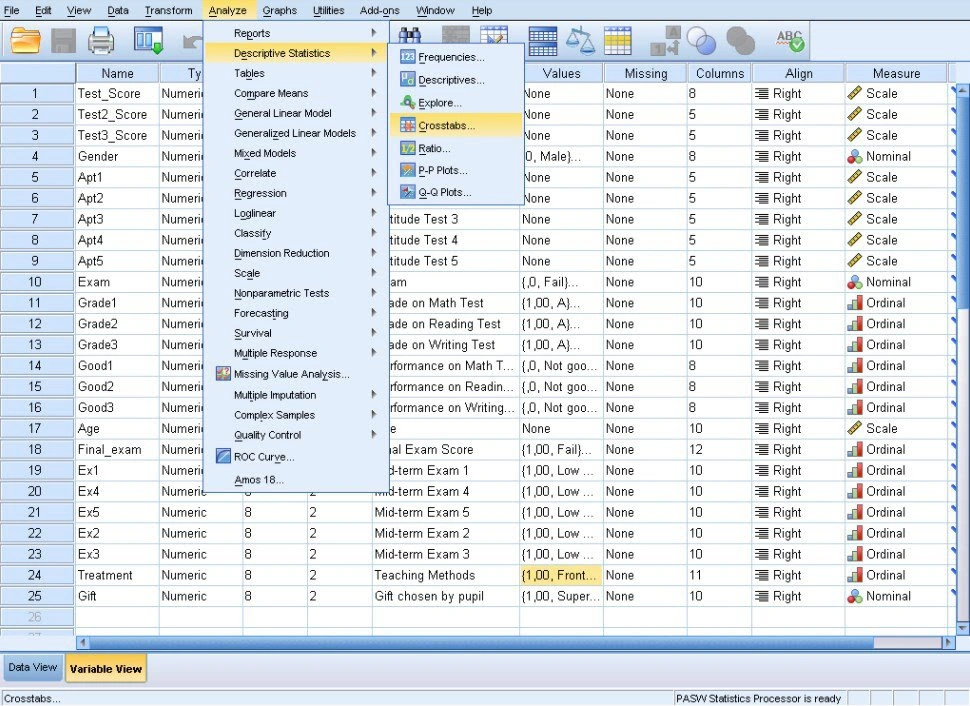Undo the last edit with the arrow icon
Viewport: 970px width, 706px height.
pos(192,40)
